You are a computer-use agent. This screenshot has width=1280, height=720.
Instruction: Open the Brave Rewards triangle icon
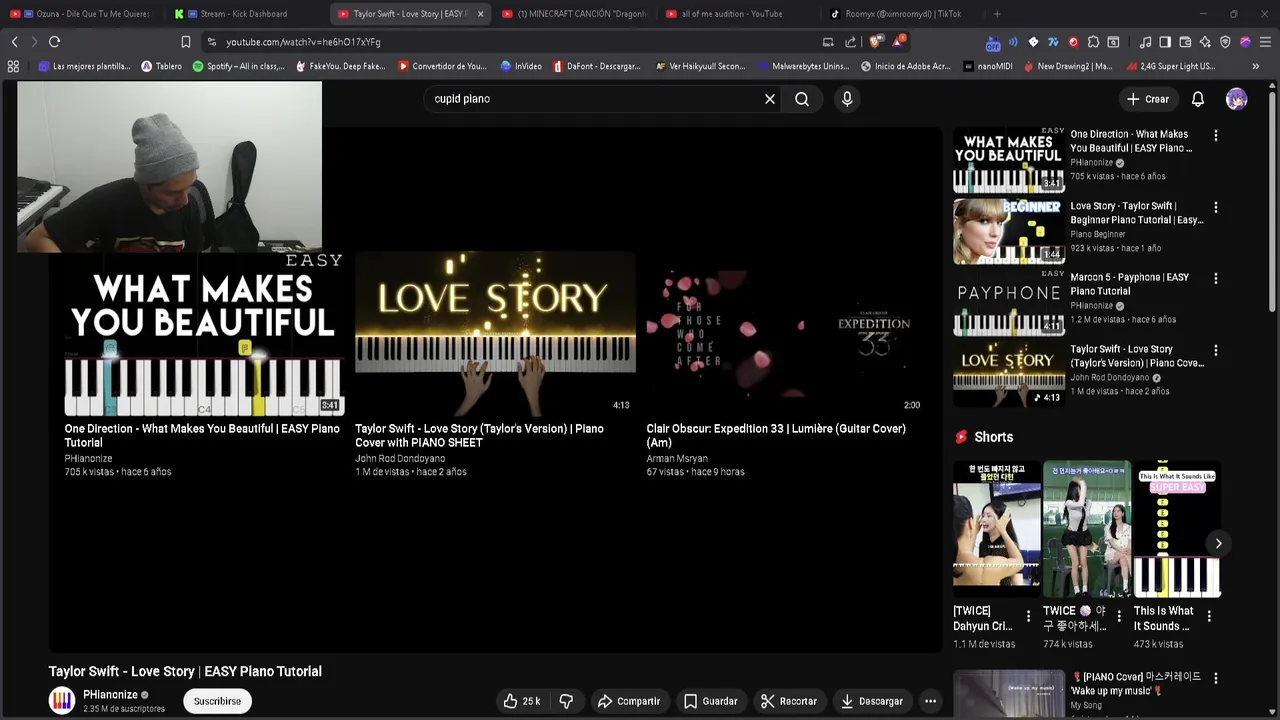coord(898,41)
